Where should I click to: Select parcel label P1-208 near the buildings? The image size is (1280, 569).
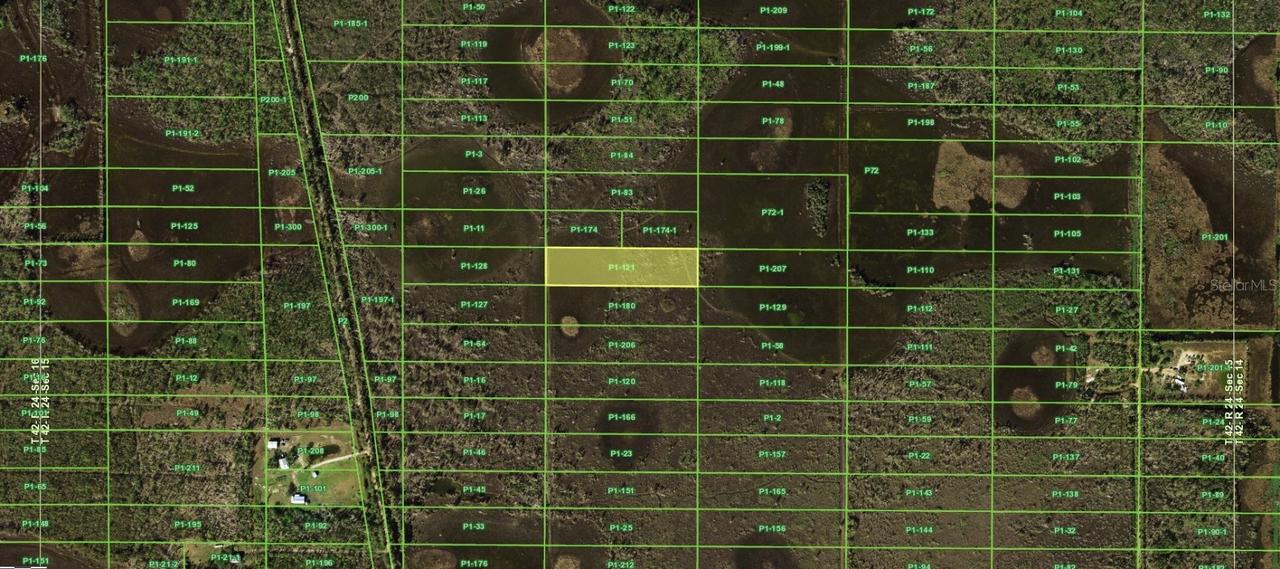coord(310,451)
